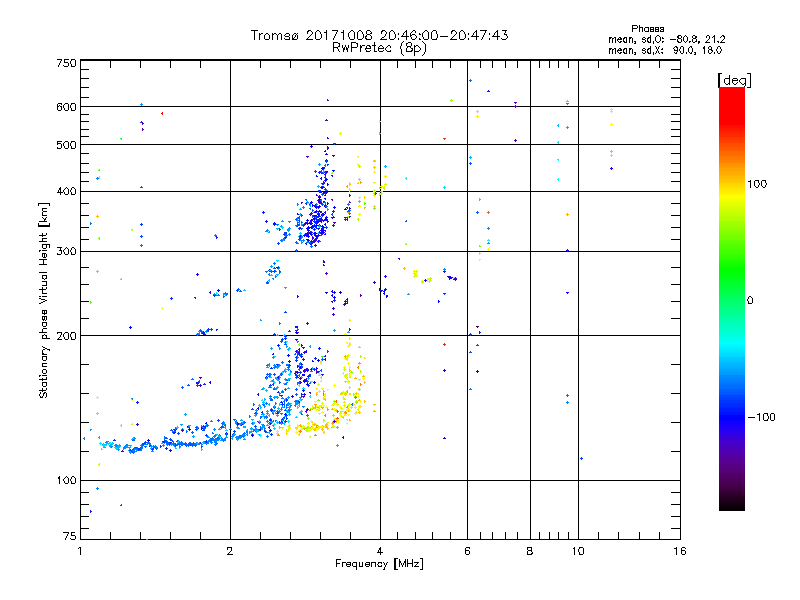
Task: Click x-axis tick label '2'
Action: pyautogui.click(x=230, y=551)
